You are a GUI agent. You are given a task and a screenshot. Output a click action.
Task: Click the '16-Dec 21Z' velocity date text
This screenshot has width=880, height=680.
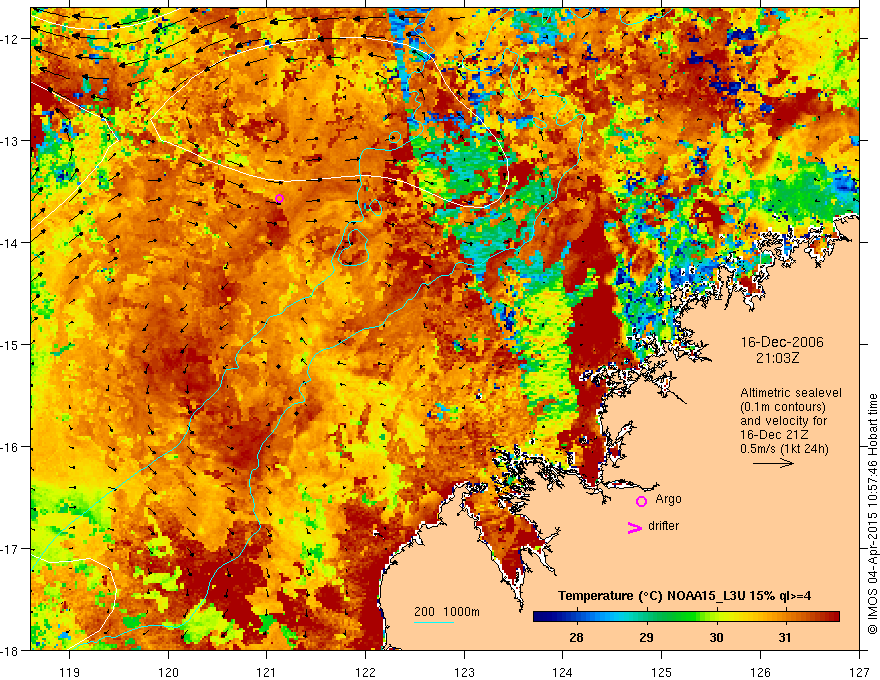coord(775,435)
